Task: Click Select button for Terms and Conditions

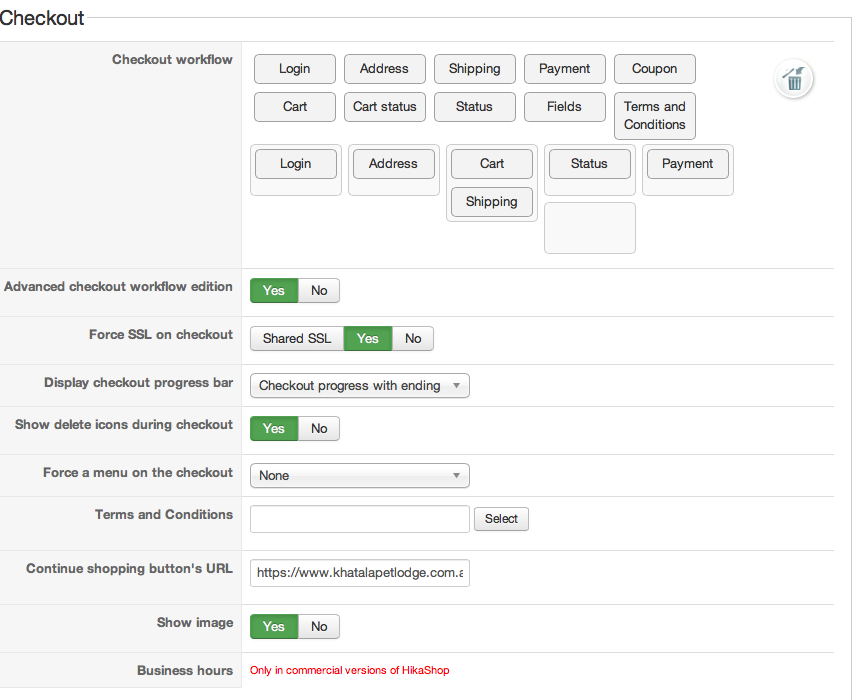Action: click(x=501, y=519)
